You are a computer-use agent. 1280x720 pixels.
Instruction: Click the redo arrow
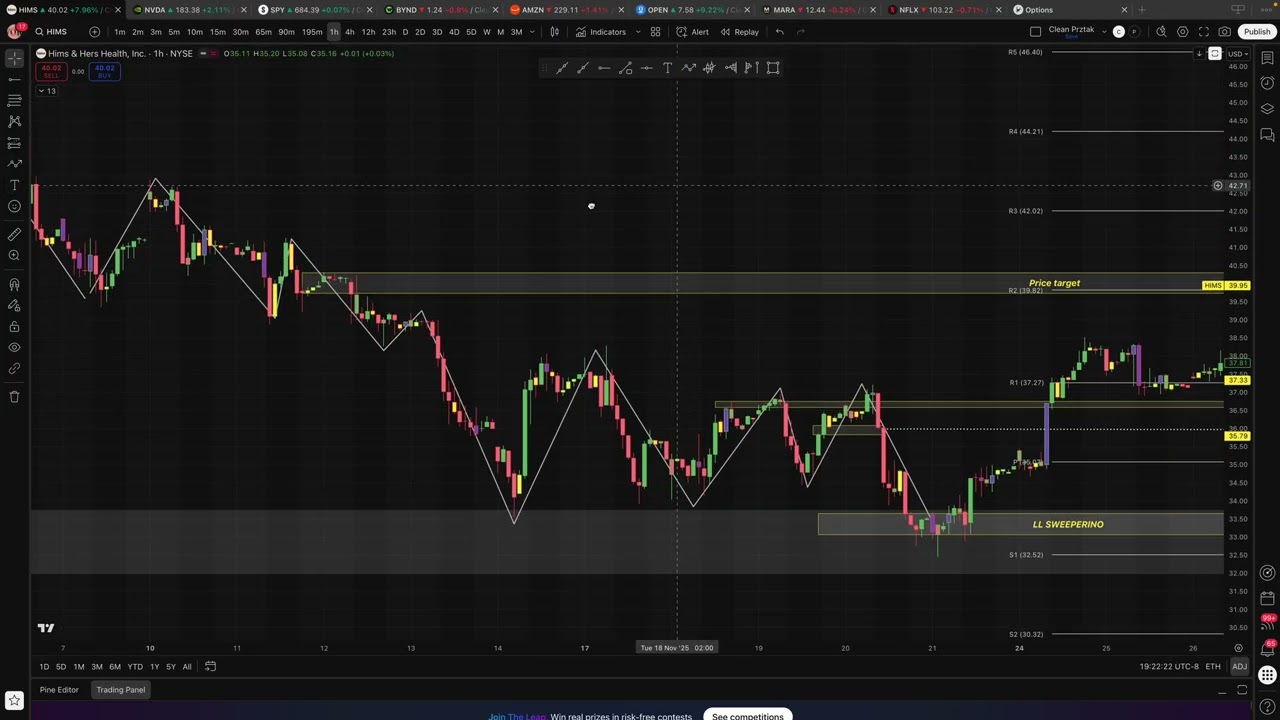coord(800,32)
